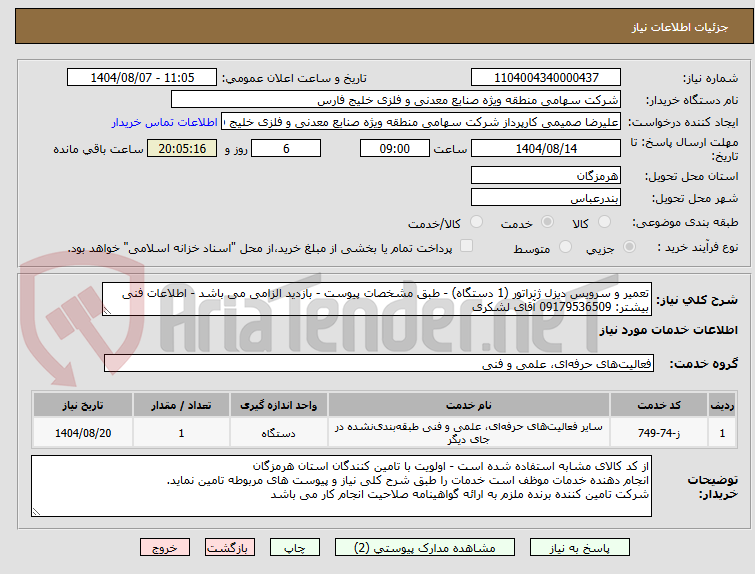The width and height of the screenshot is (755, 574).
Task: Select the کالا/خدمت radio button
Action: (476, 222)
